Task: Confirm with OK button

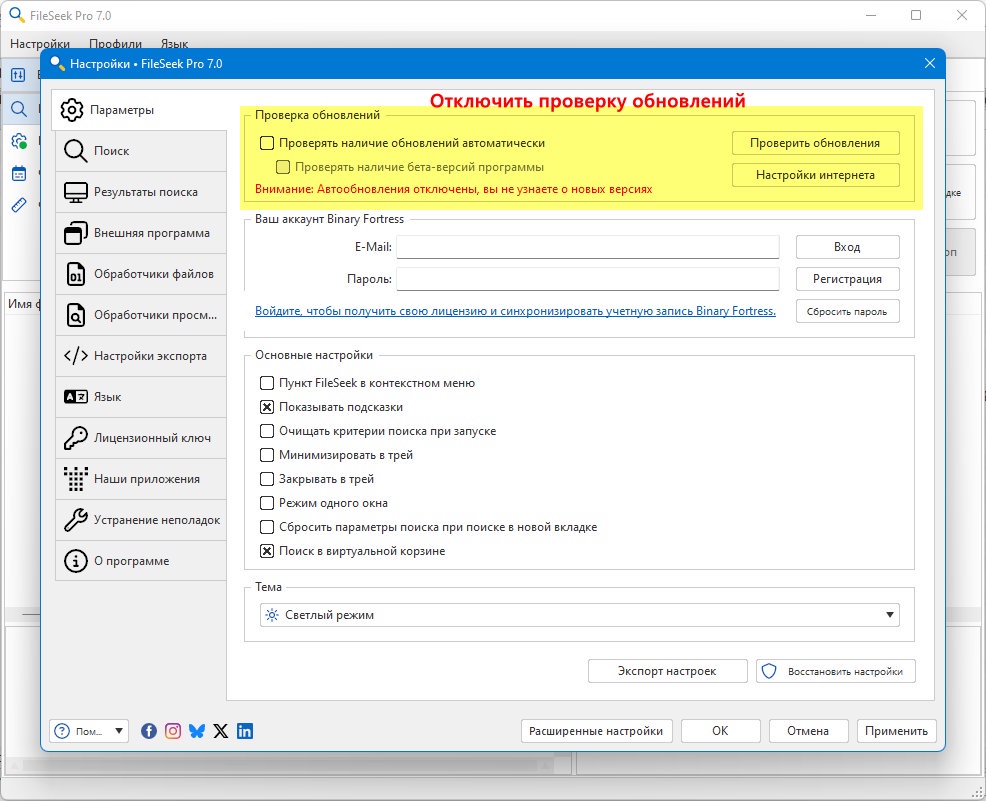Action: (x=720, y=731)
